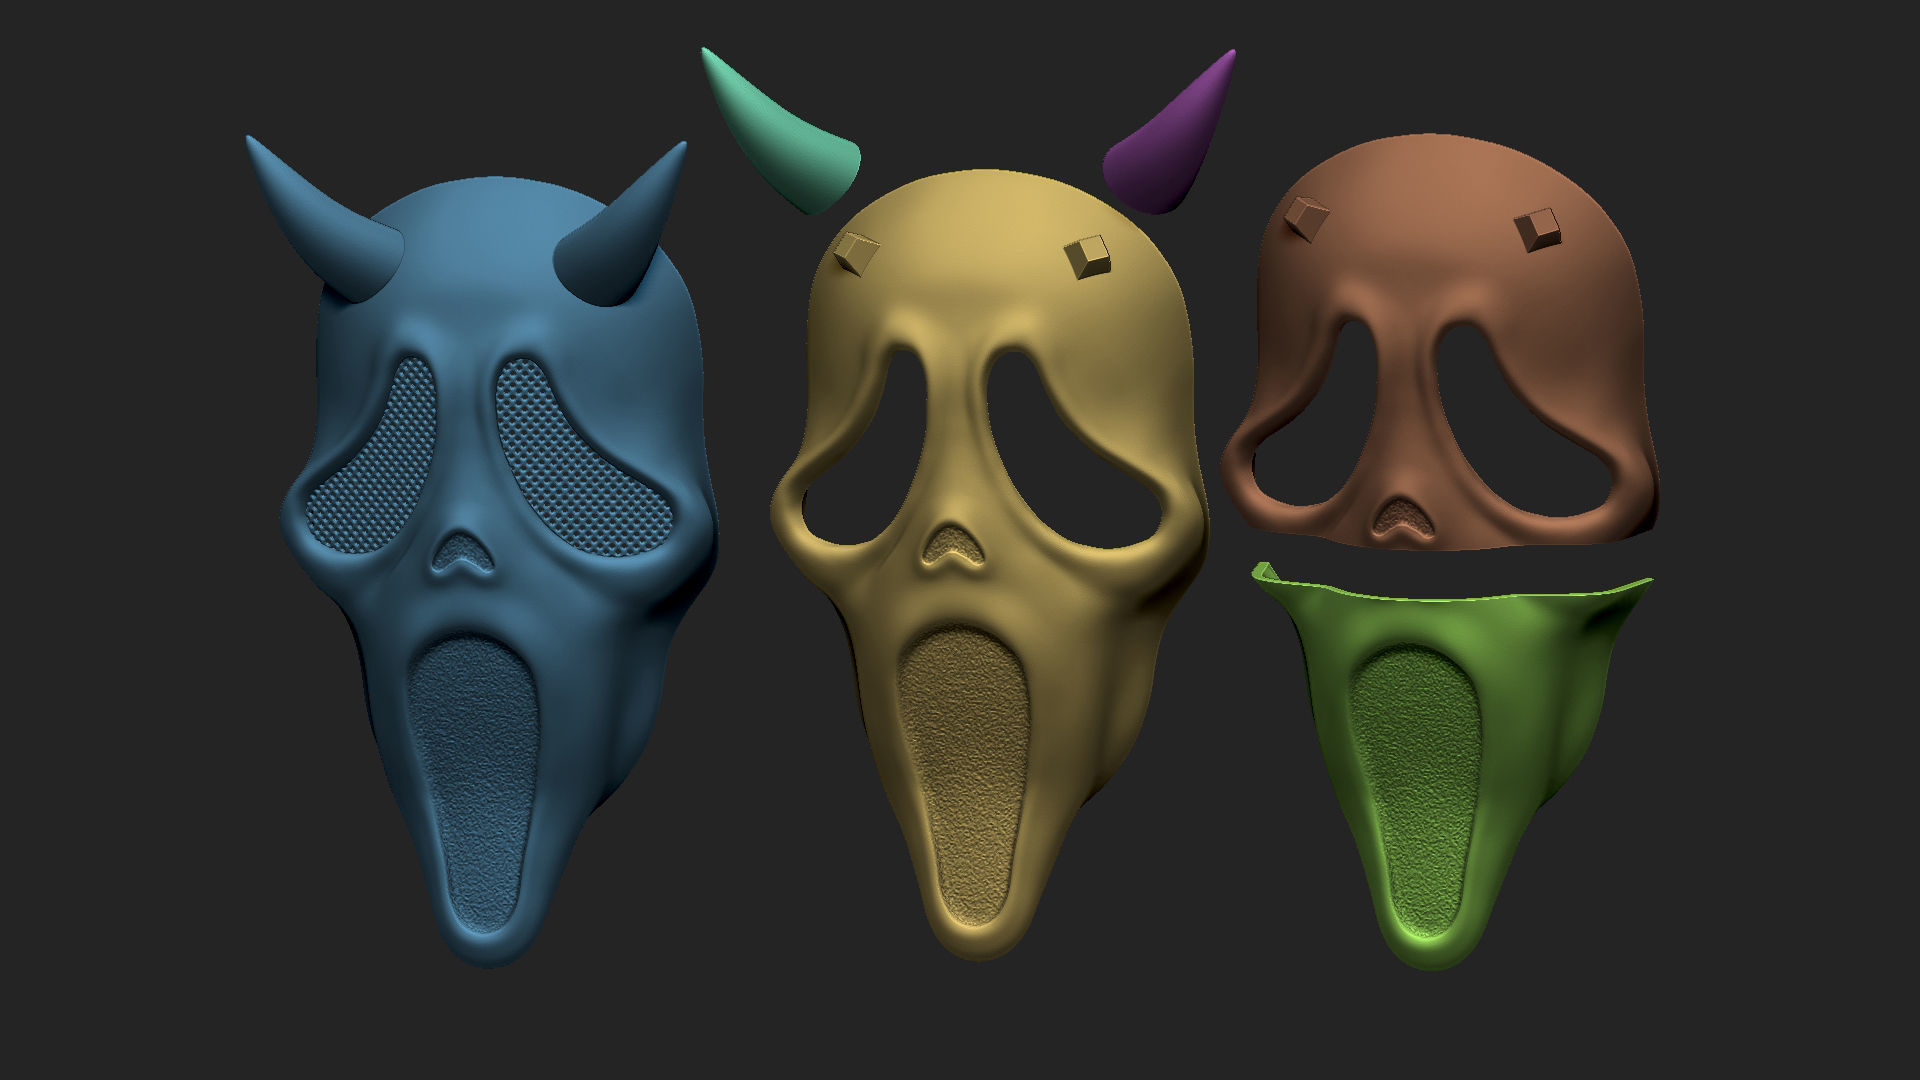
Task: Select the yellow mask's left square peg
Action: (x=857, y=253)
